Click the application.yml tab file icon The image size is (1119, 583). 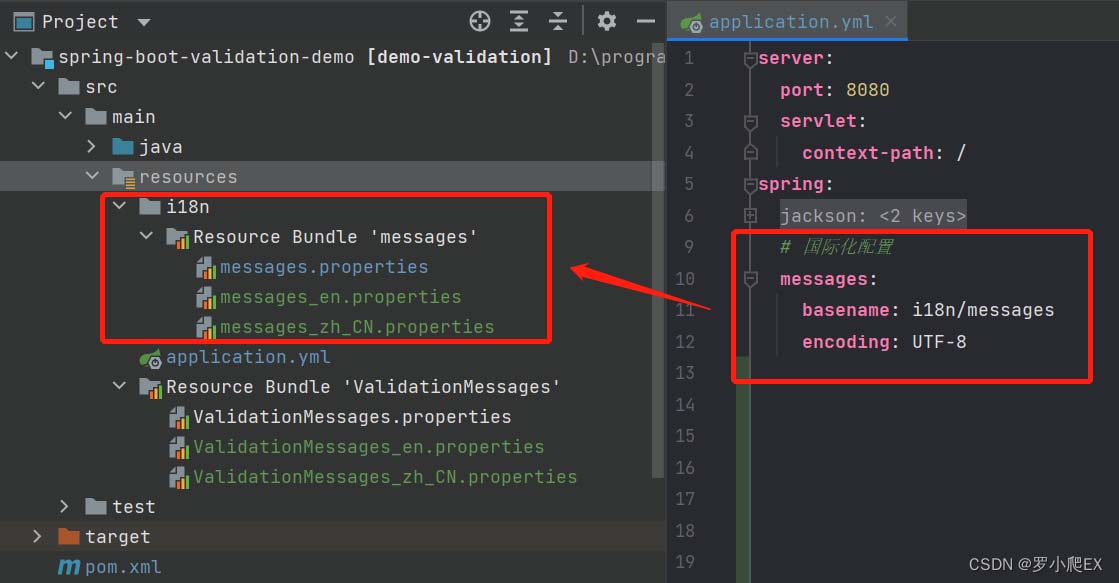(x=691, y=24)
